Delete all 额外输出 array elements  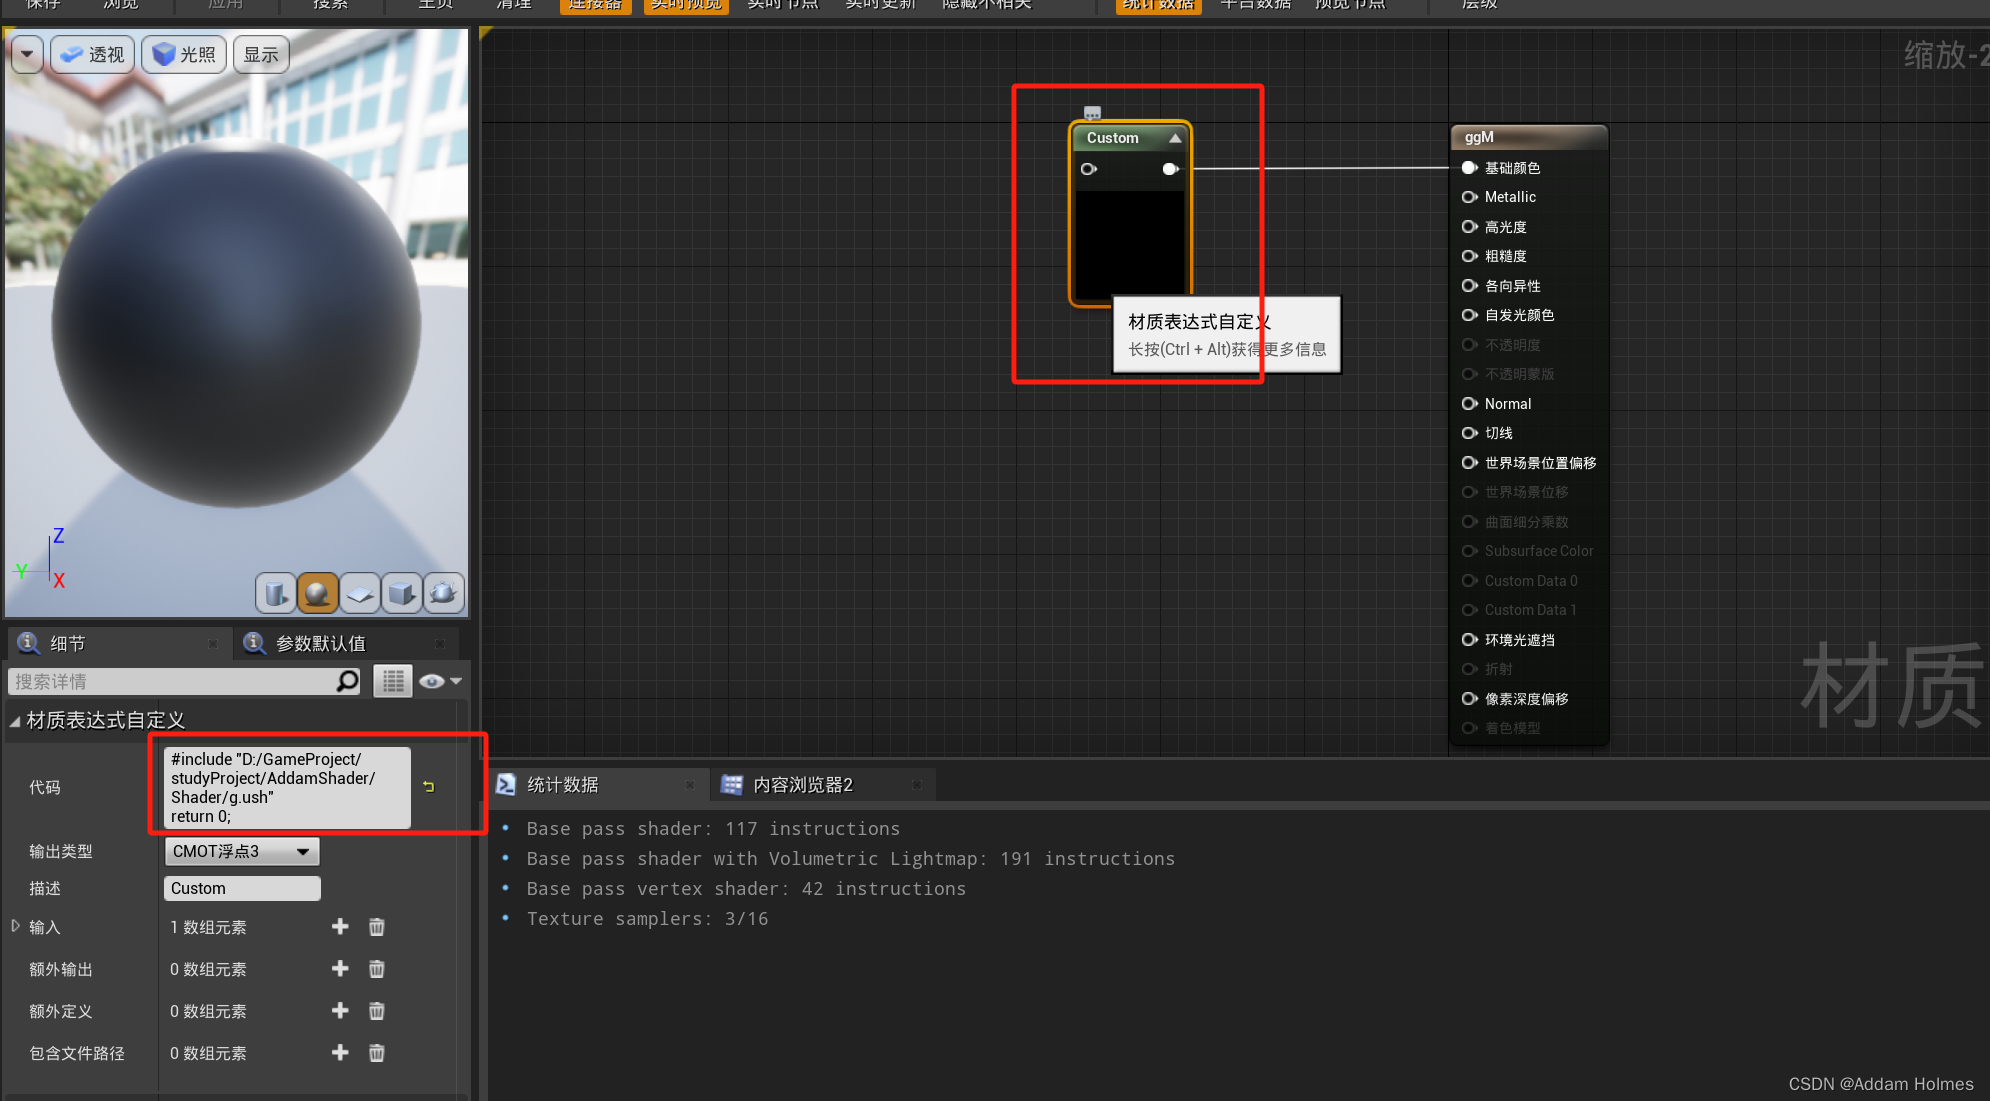(377, 969)
